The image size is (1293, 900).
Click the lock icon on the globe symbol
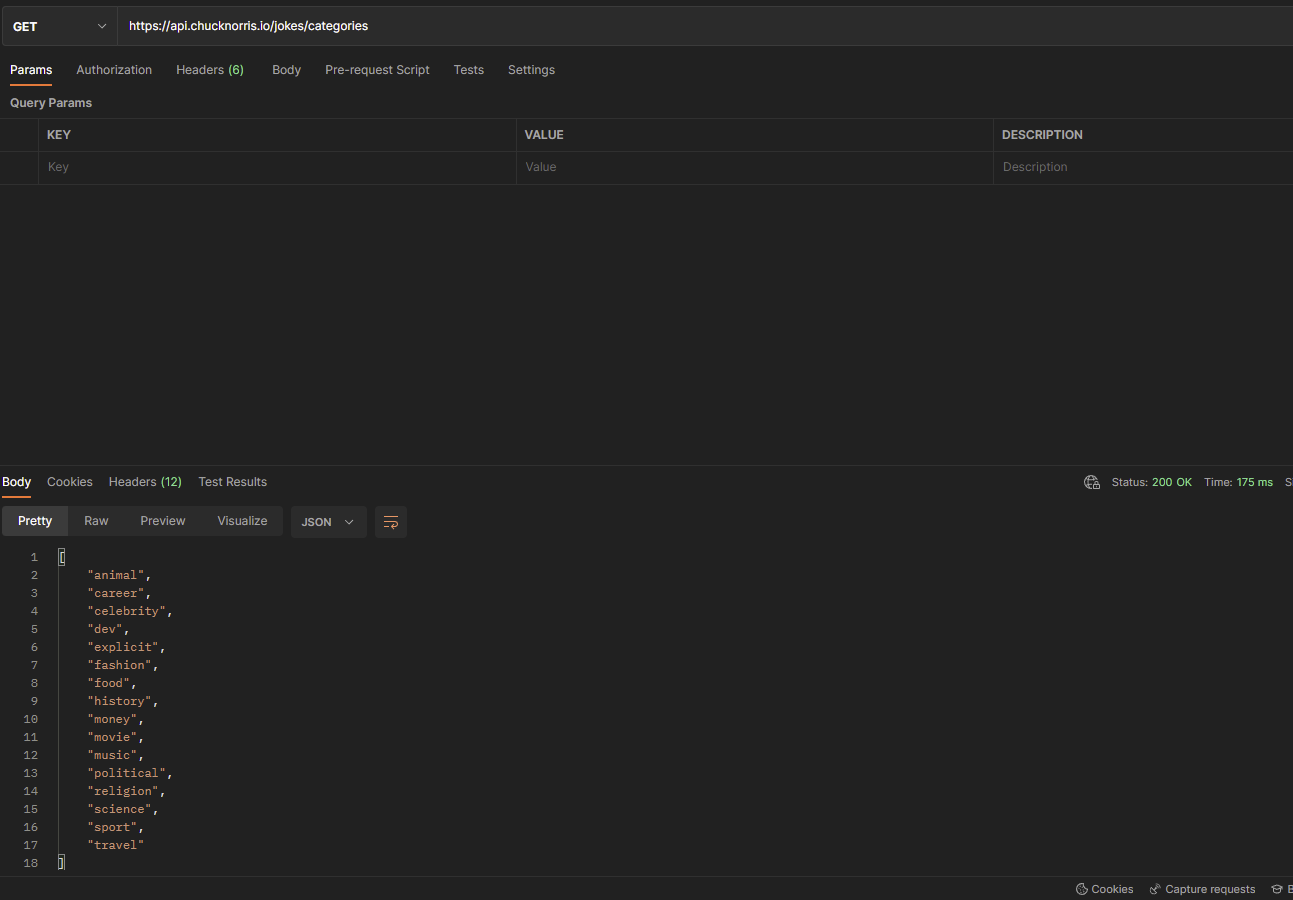[1091, 482]
